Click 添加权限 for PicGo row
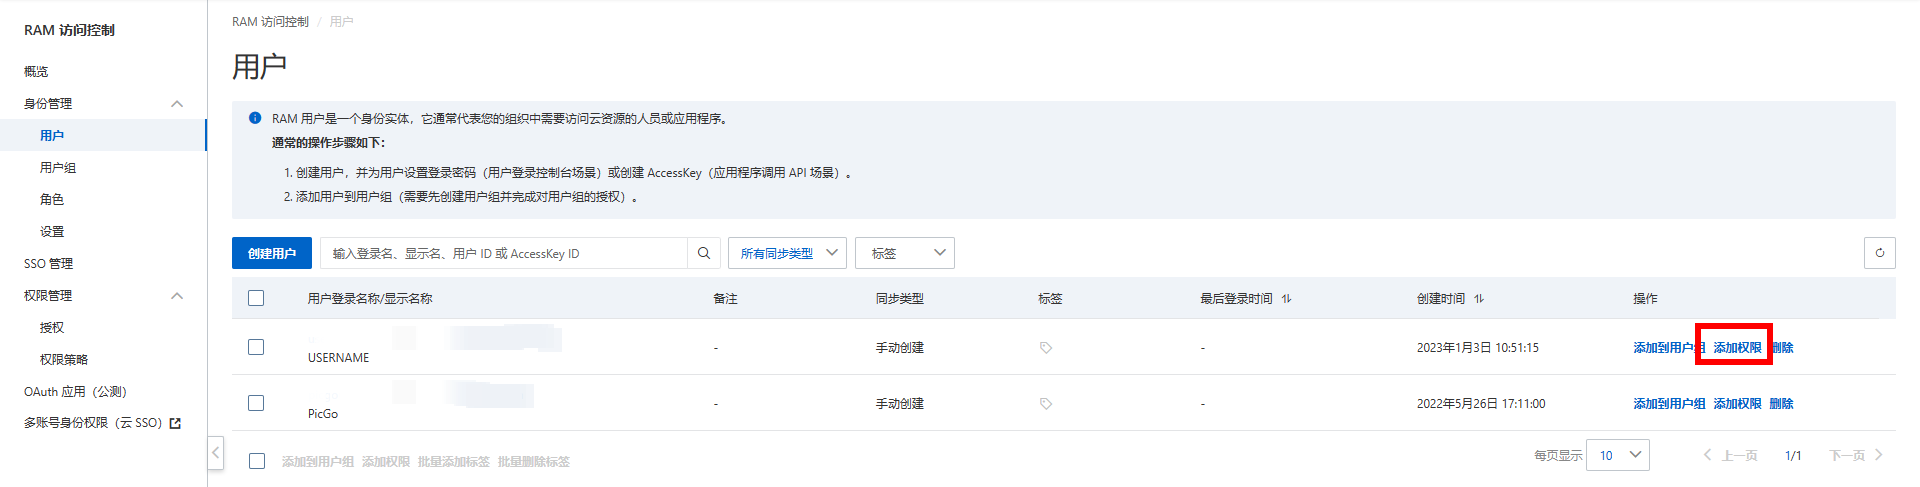This screenshot has height=487, width=1920. click(1737, 404)
